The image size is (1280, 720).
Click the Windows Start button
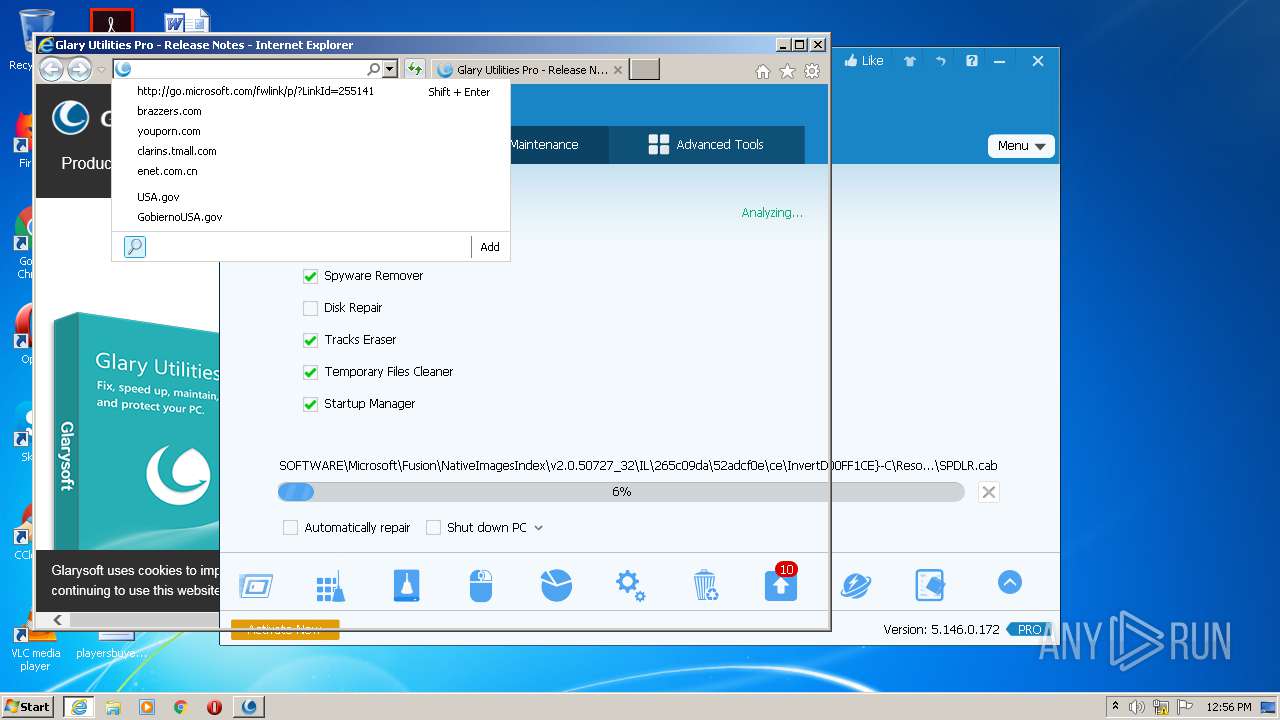coord(27,706)
